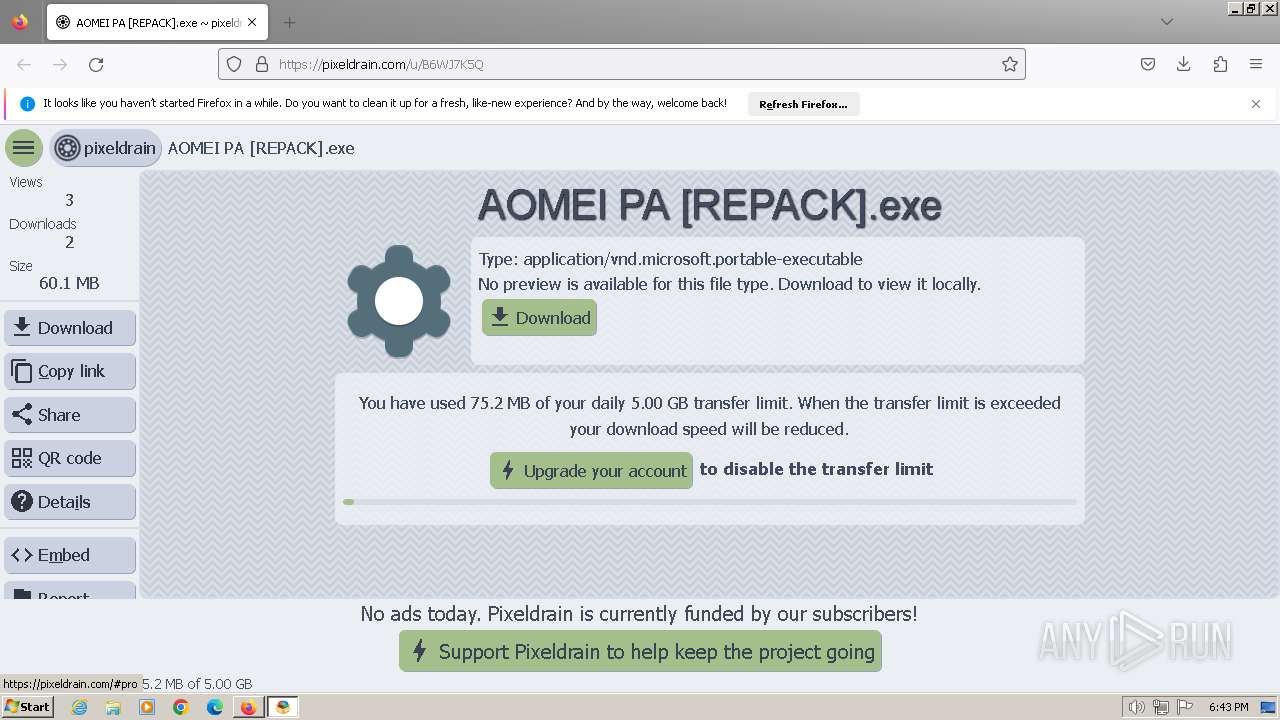Reload the current page

96,64
